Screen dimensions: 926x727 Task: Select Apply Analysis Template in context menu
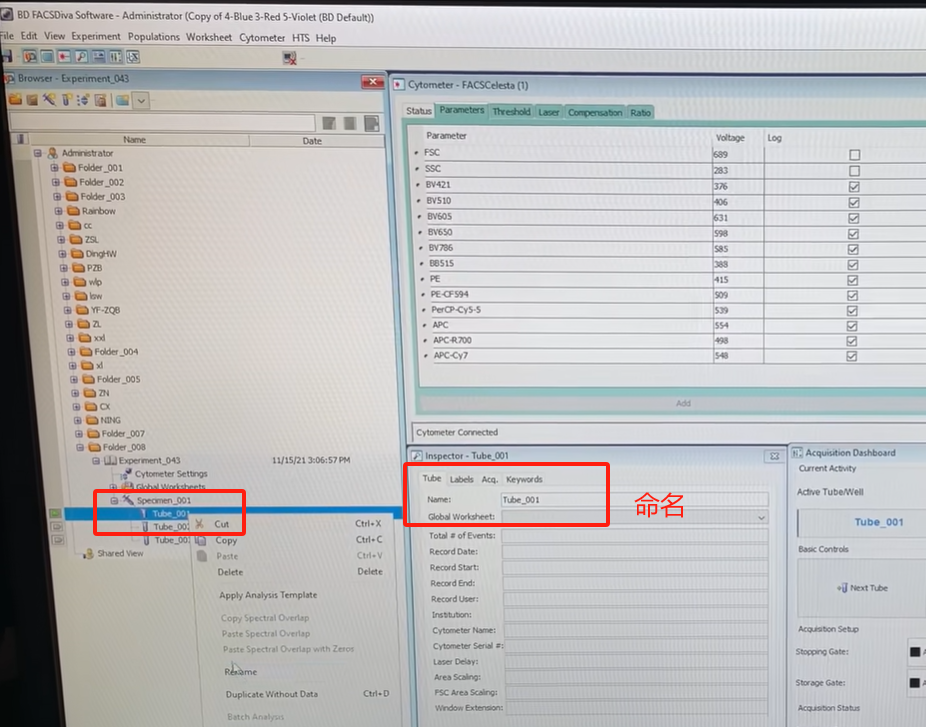pos(268,595)
